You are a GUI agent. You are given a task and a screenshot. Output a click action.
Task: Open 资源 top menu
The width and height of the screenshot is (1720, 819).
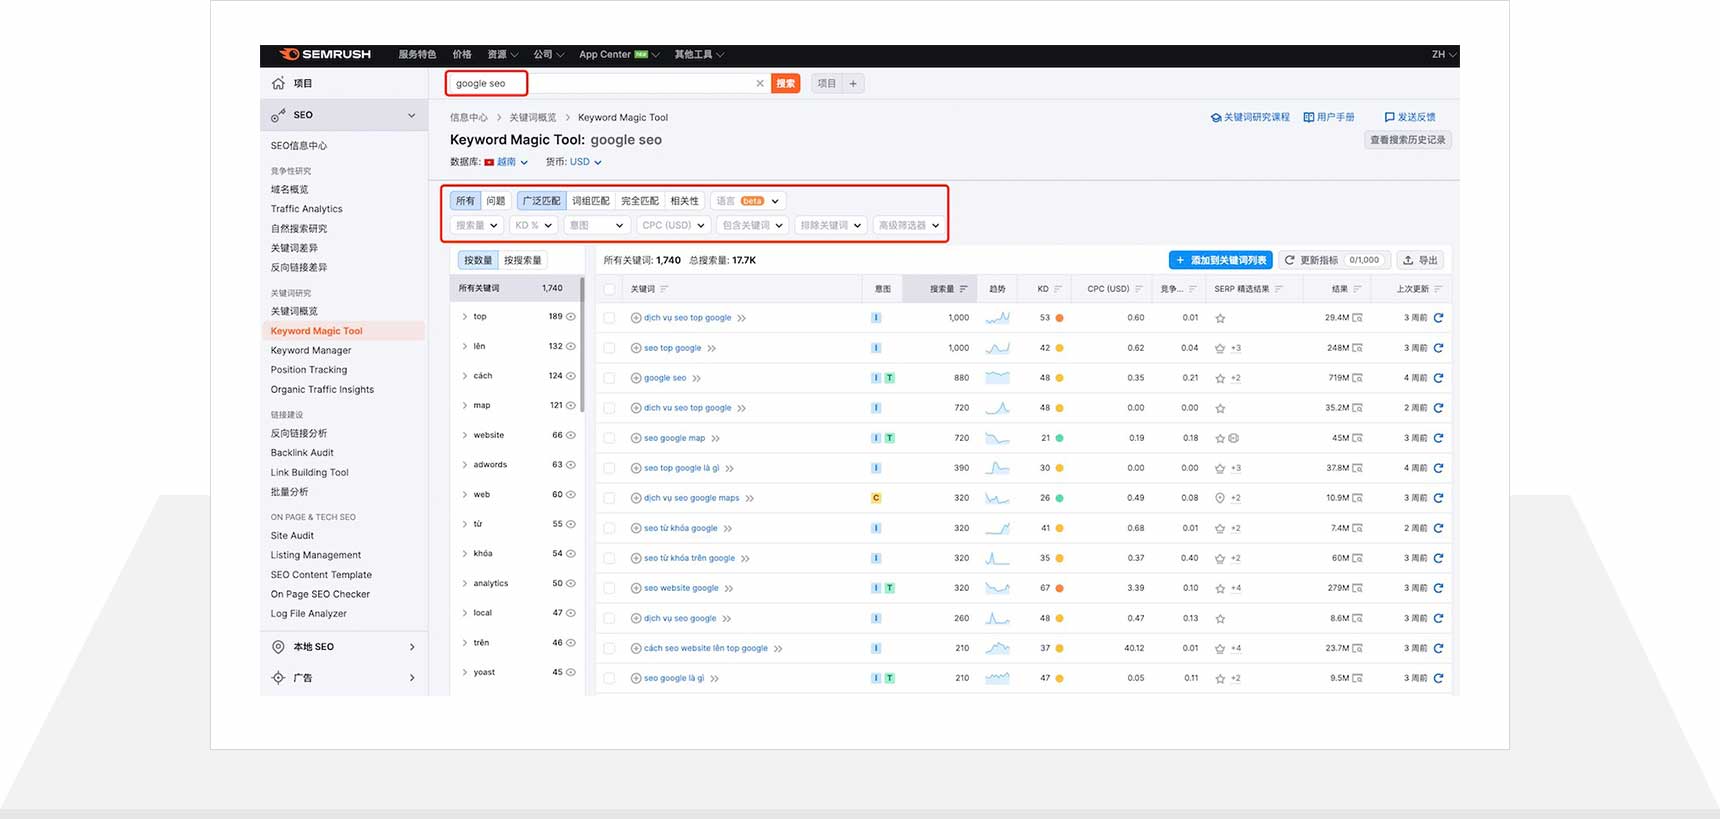502,55
